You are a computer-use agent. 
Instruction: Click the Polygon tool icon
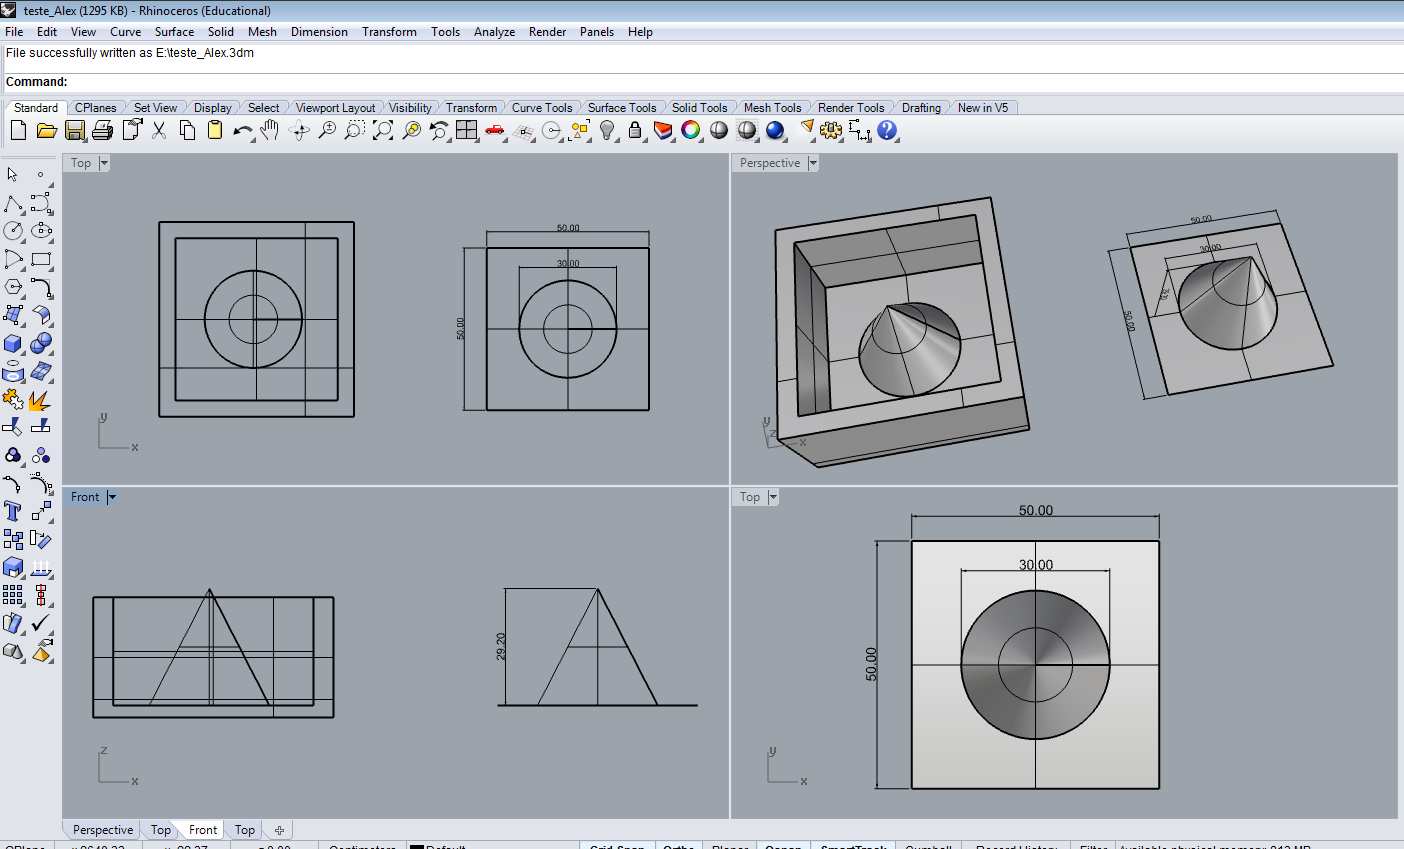tap(13, 288)
